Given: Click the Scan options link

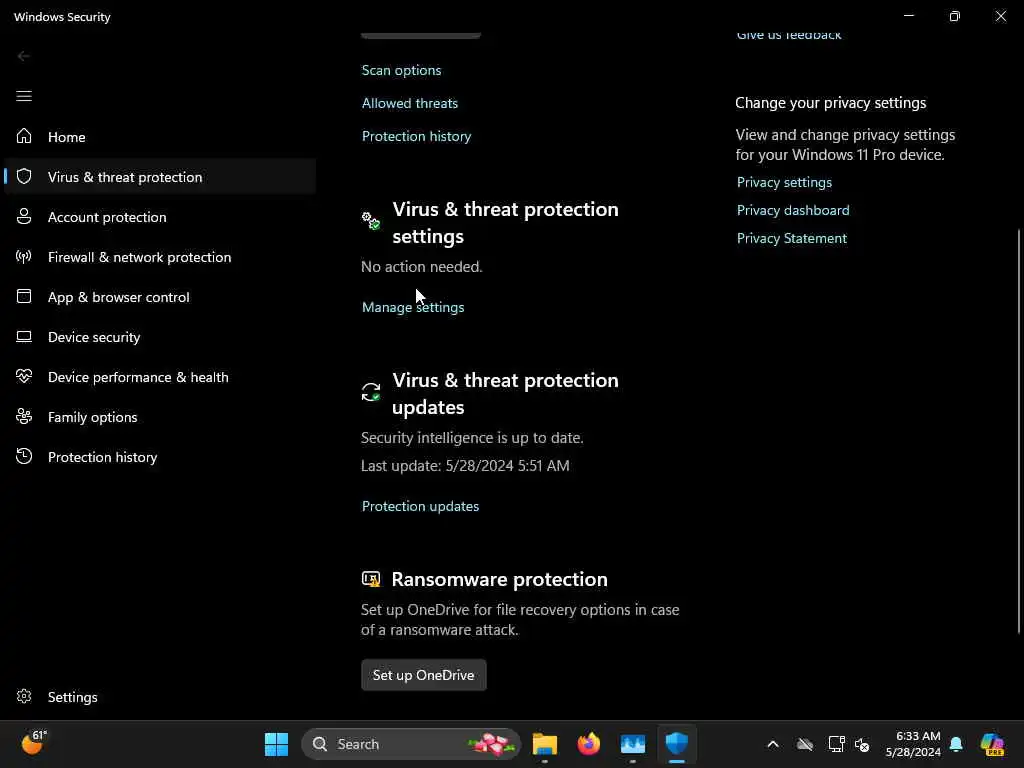Looking at the screenshot, I should [x=402, y=70].
